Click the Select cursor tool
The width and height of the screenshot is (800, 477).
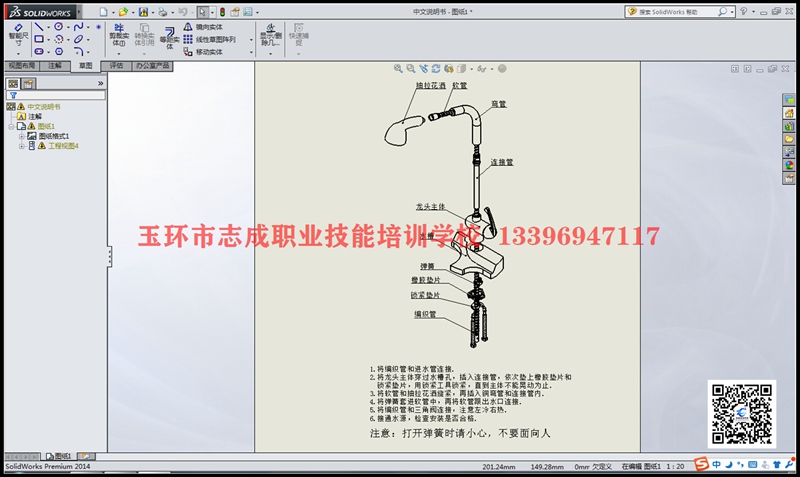pyautogui.click(x=203, y=12)
